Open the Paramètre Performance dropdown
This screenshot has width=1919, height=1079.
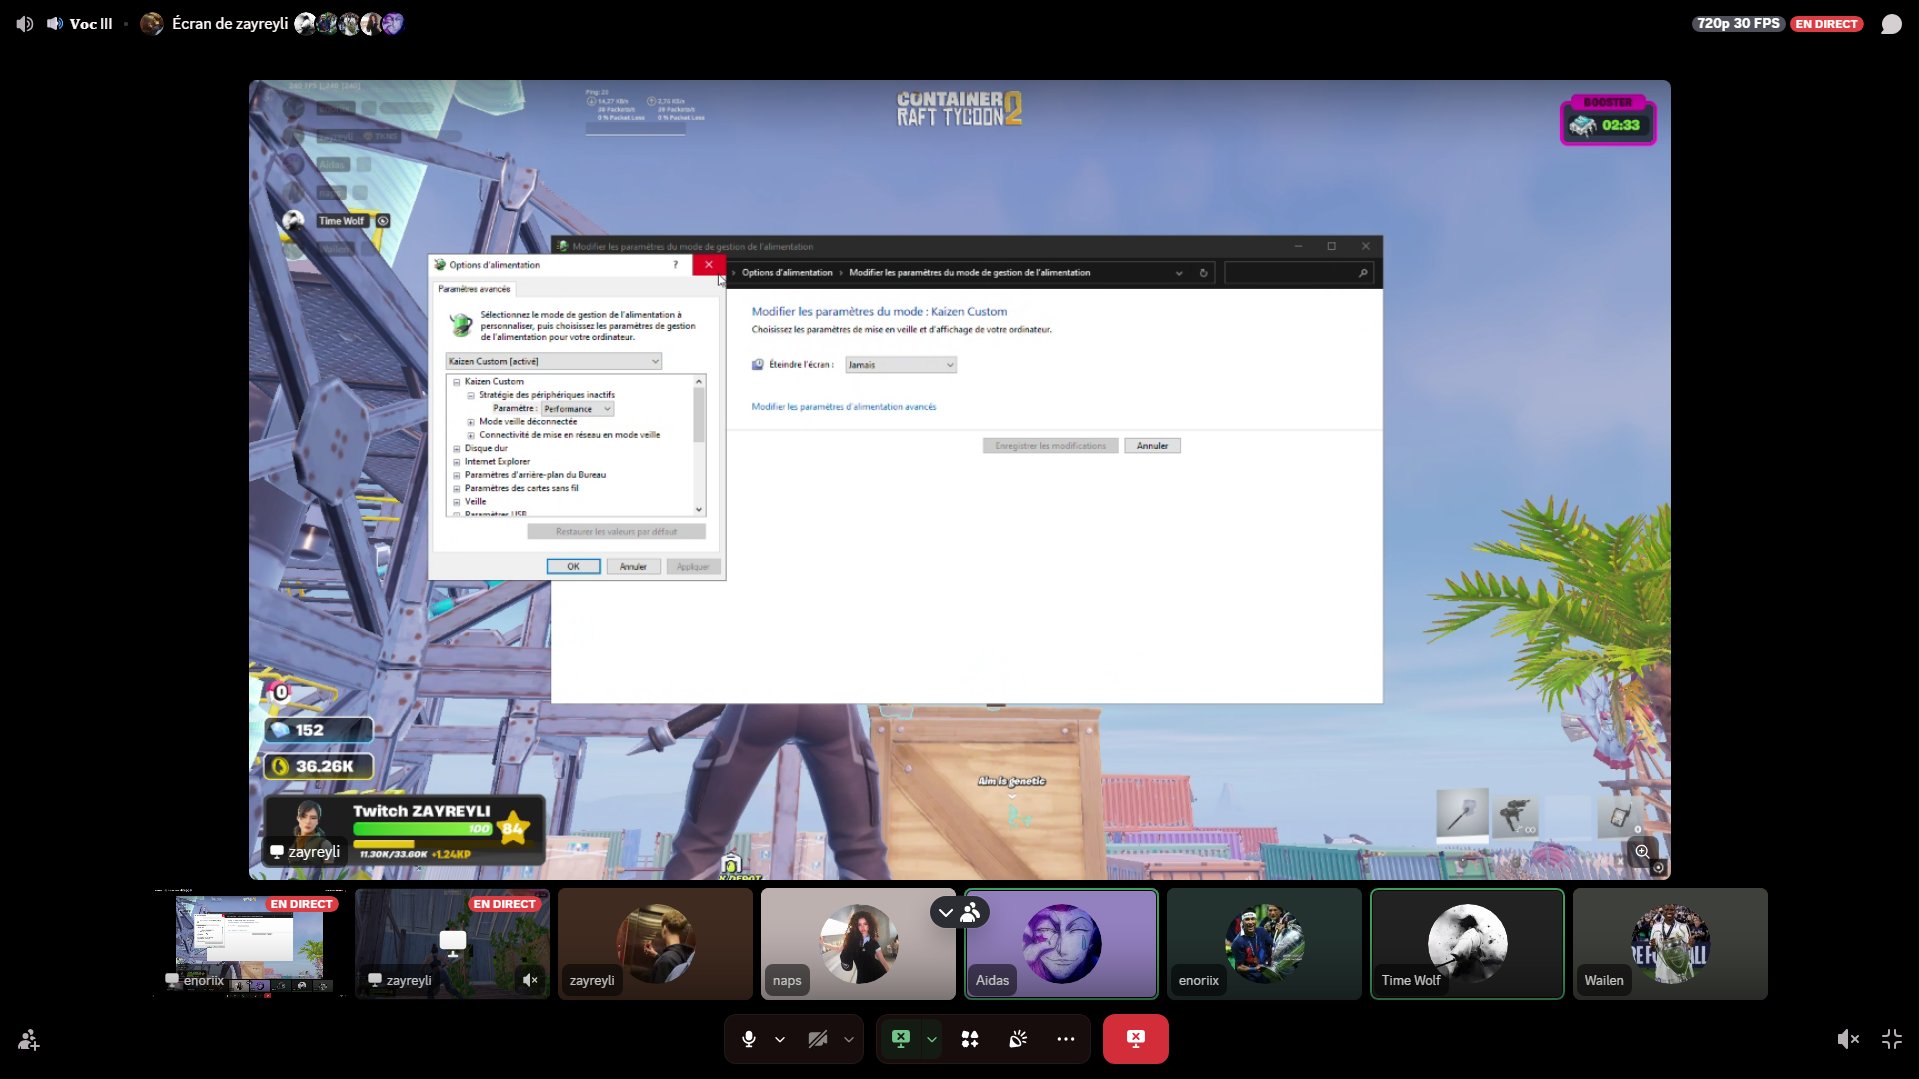click(578, 409)
